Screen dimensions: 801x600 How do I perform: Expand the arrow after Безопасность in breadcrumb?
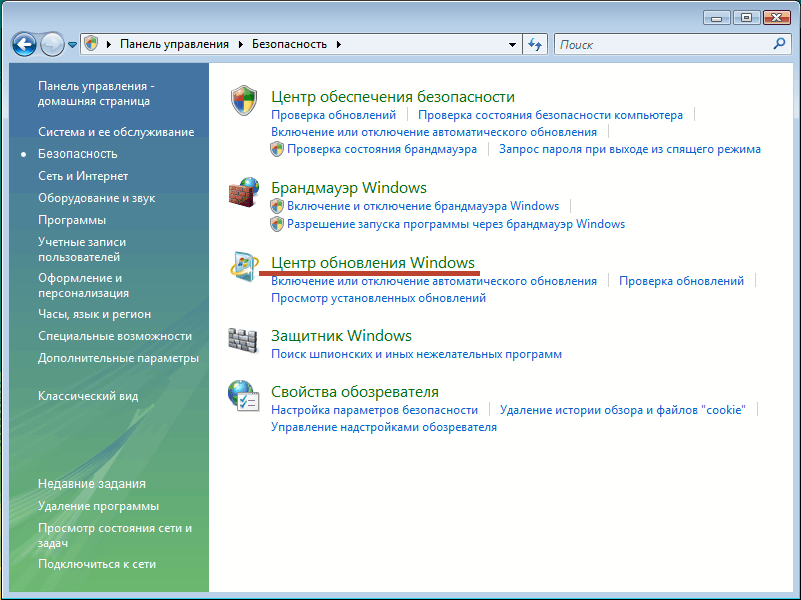[x=338, y=45]
